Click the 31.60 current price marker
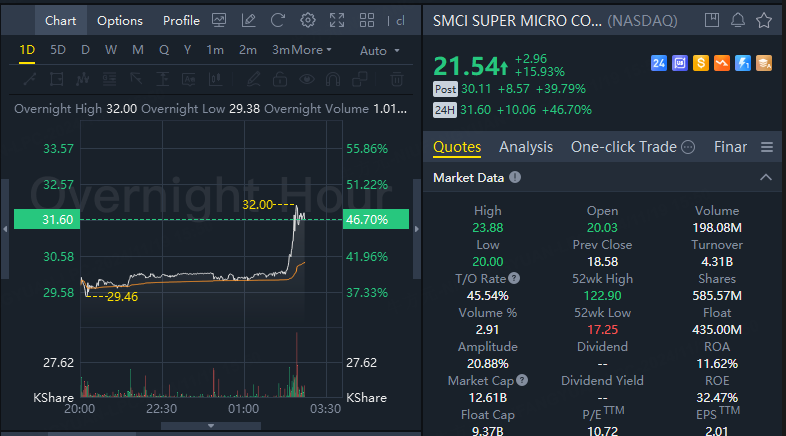 pos(47,220)
